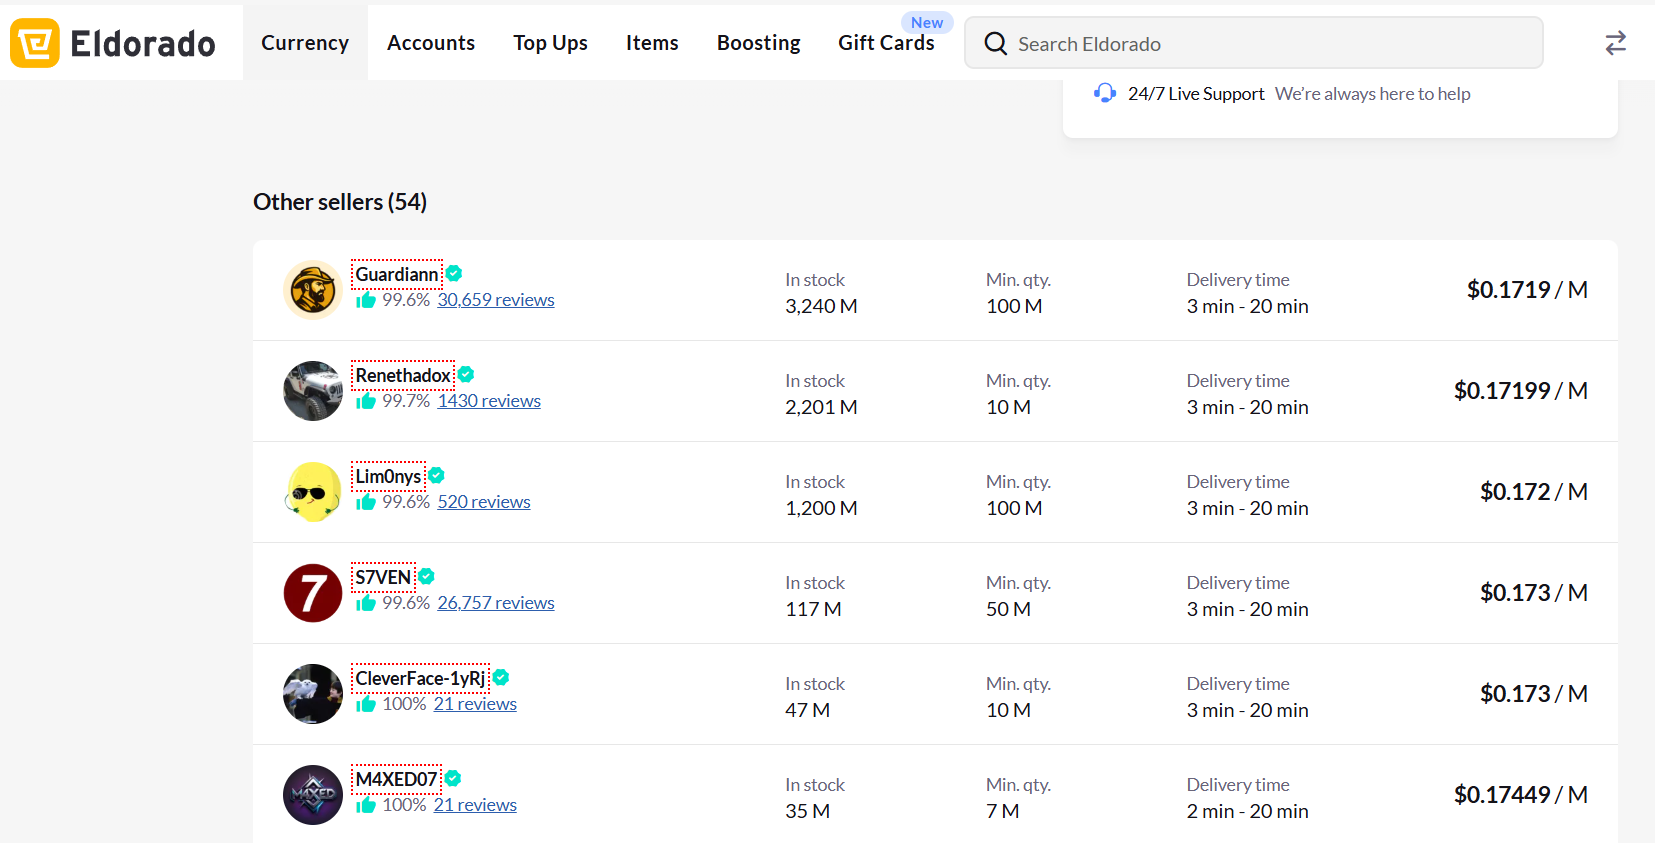Click the Eldorado logo icon
The height and width of the screenshot is (843, 1655).
coord(35,43)
